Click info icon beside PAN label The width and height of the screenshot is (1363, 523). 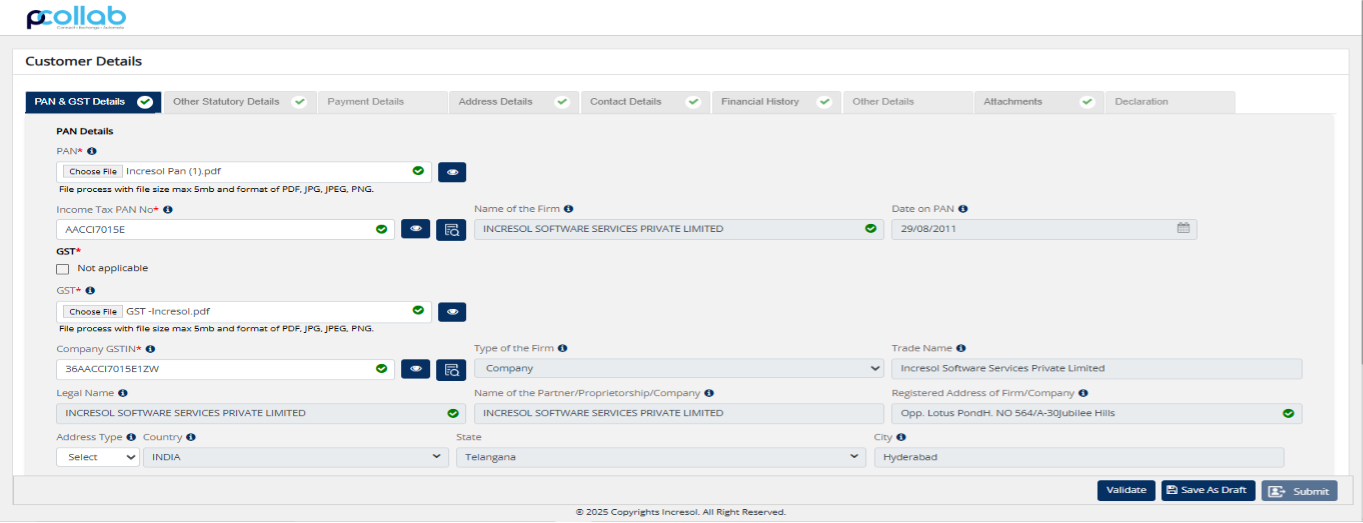(91, 151)
